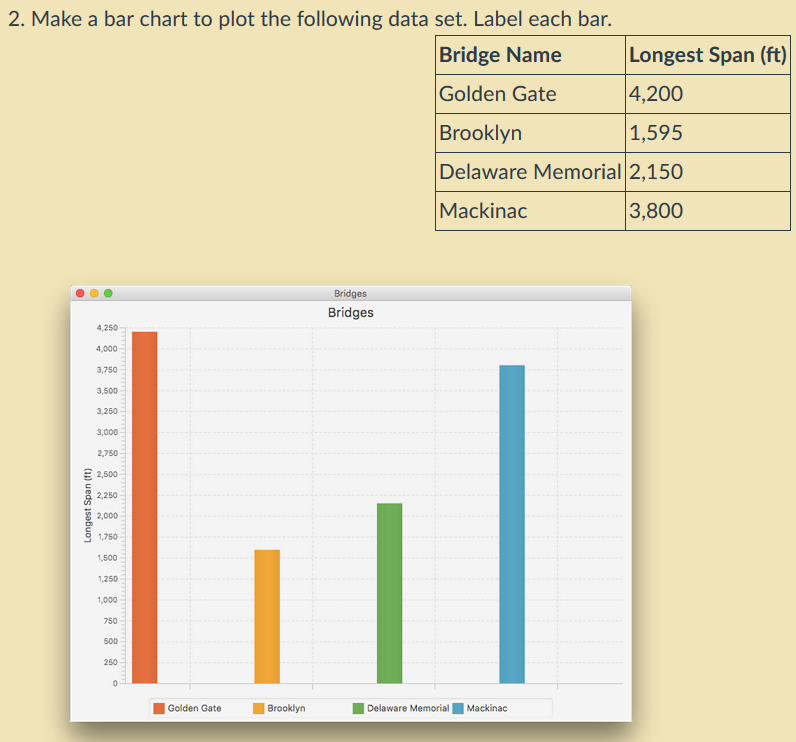Click the 250 y-axis tick label
Viewport: 796px width, 742px height.
tap(110, 662)
